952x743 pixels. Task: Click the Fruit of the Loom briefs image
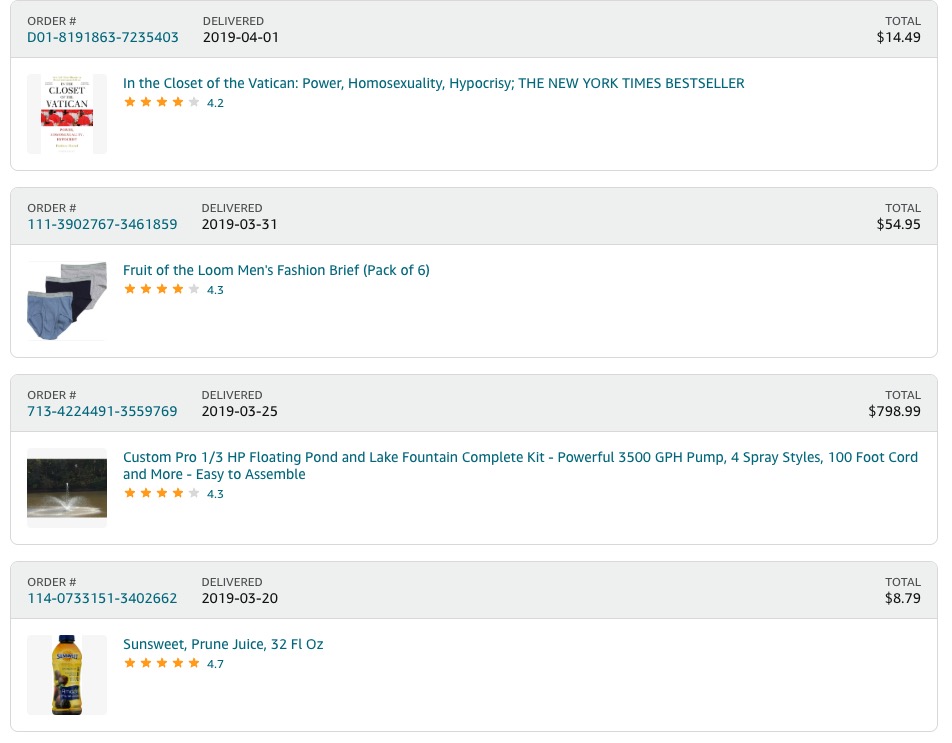(x=67, y=301)
